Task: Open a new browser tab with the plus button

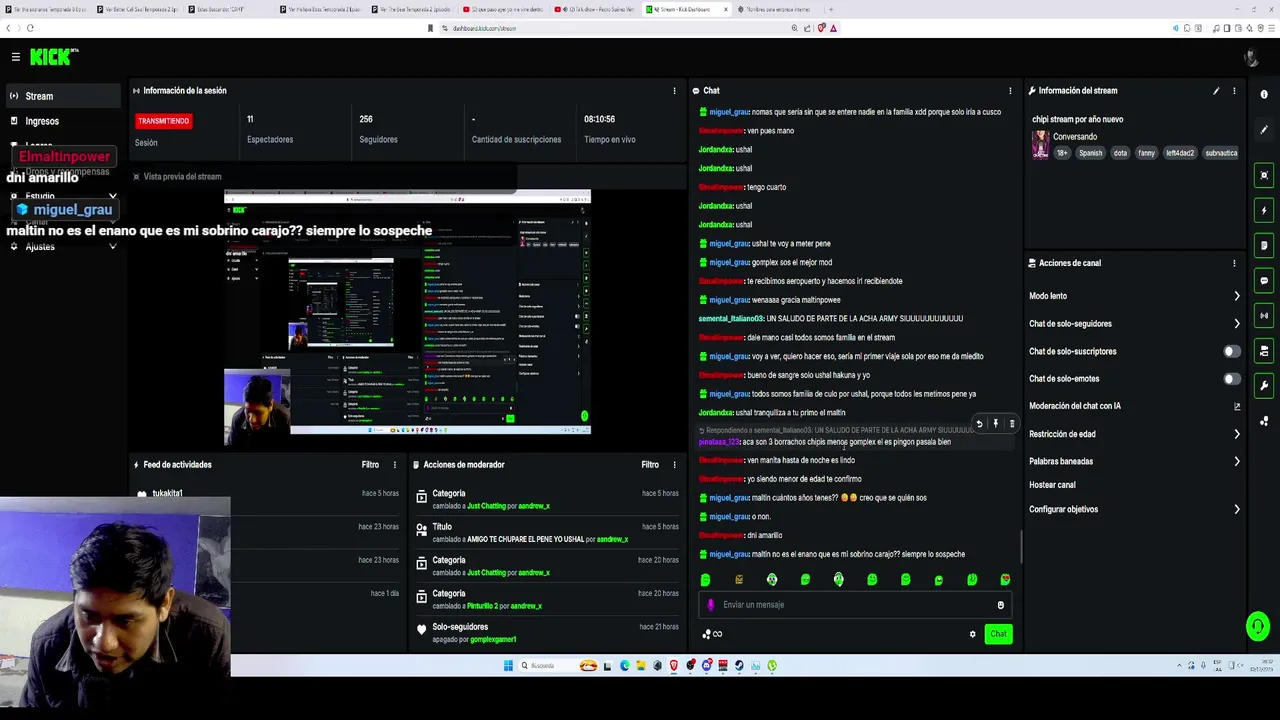Action: click(x=832, y=9)
